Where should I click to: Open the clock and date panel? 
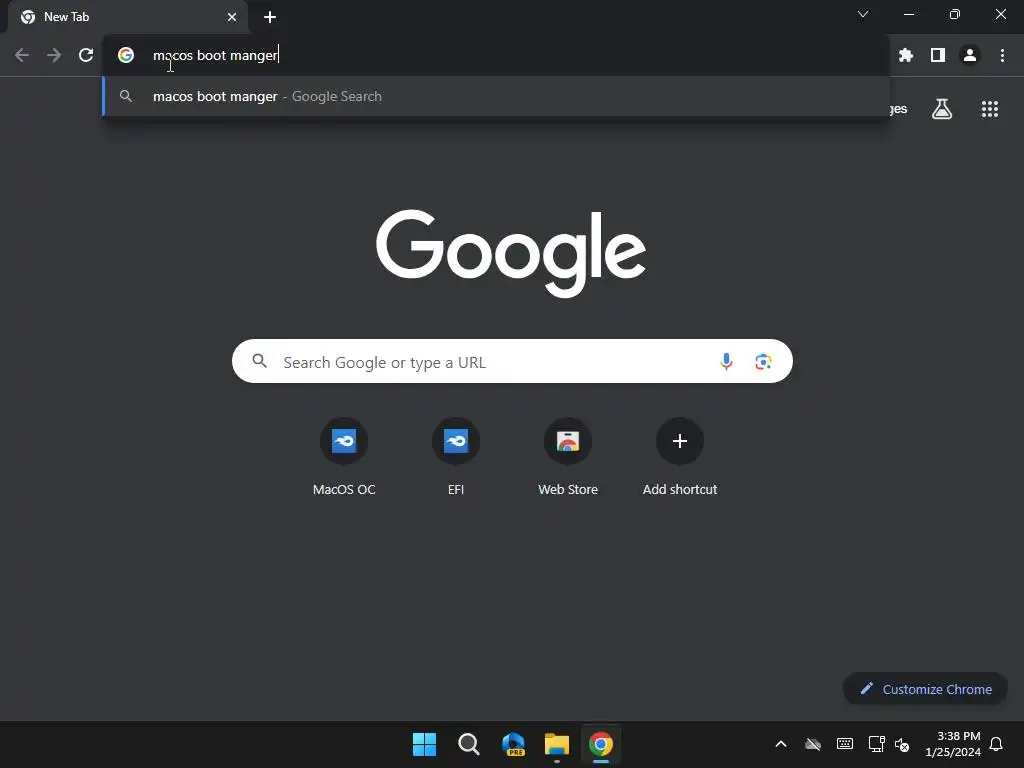[953, 744]
